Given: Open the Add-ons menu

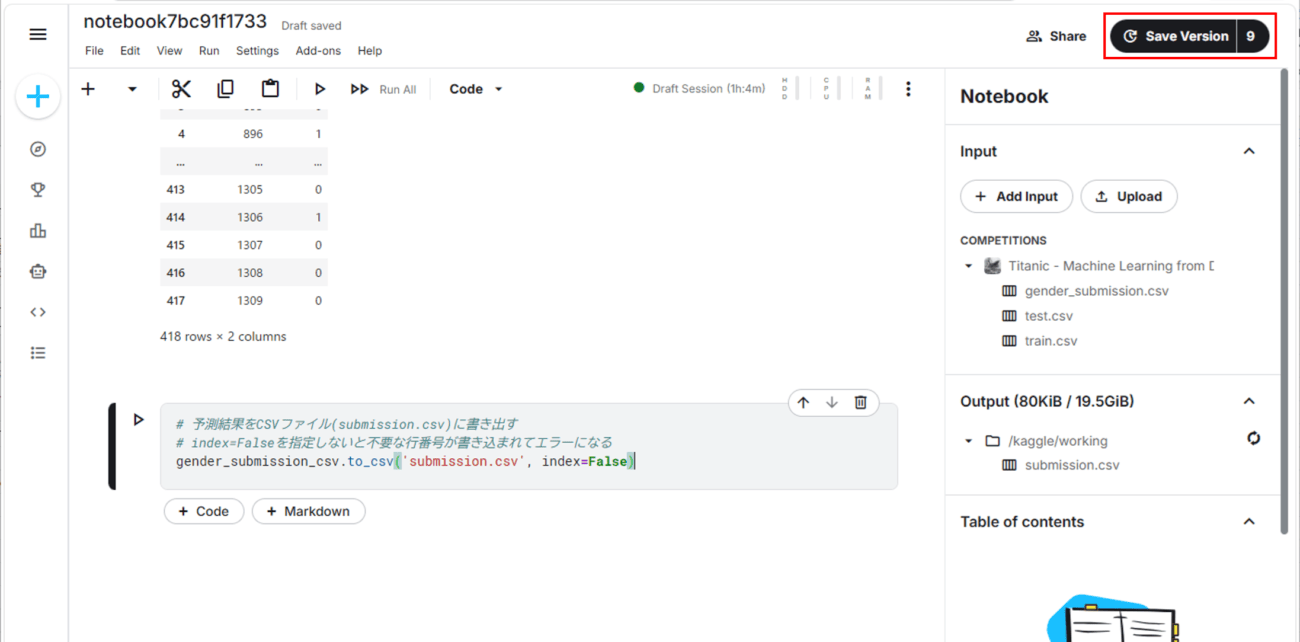Looking at the screenshot, I should pyautogui.click(x=318, y=51).
